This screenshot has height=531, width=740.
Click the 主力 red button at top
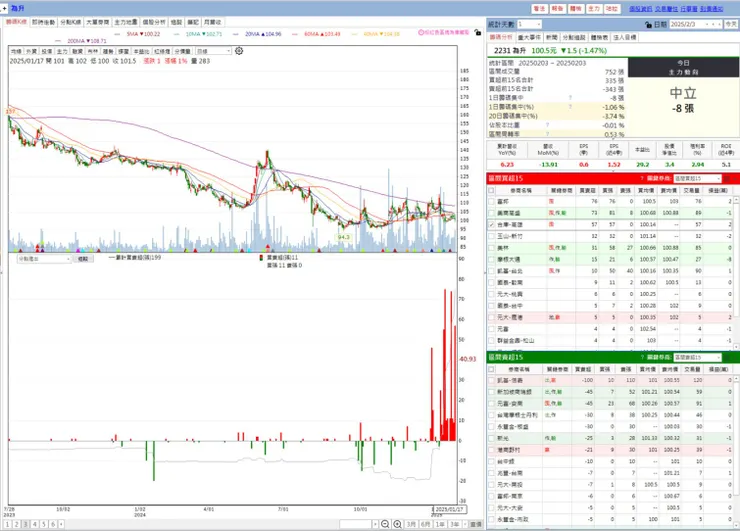coord(594,8)
